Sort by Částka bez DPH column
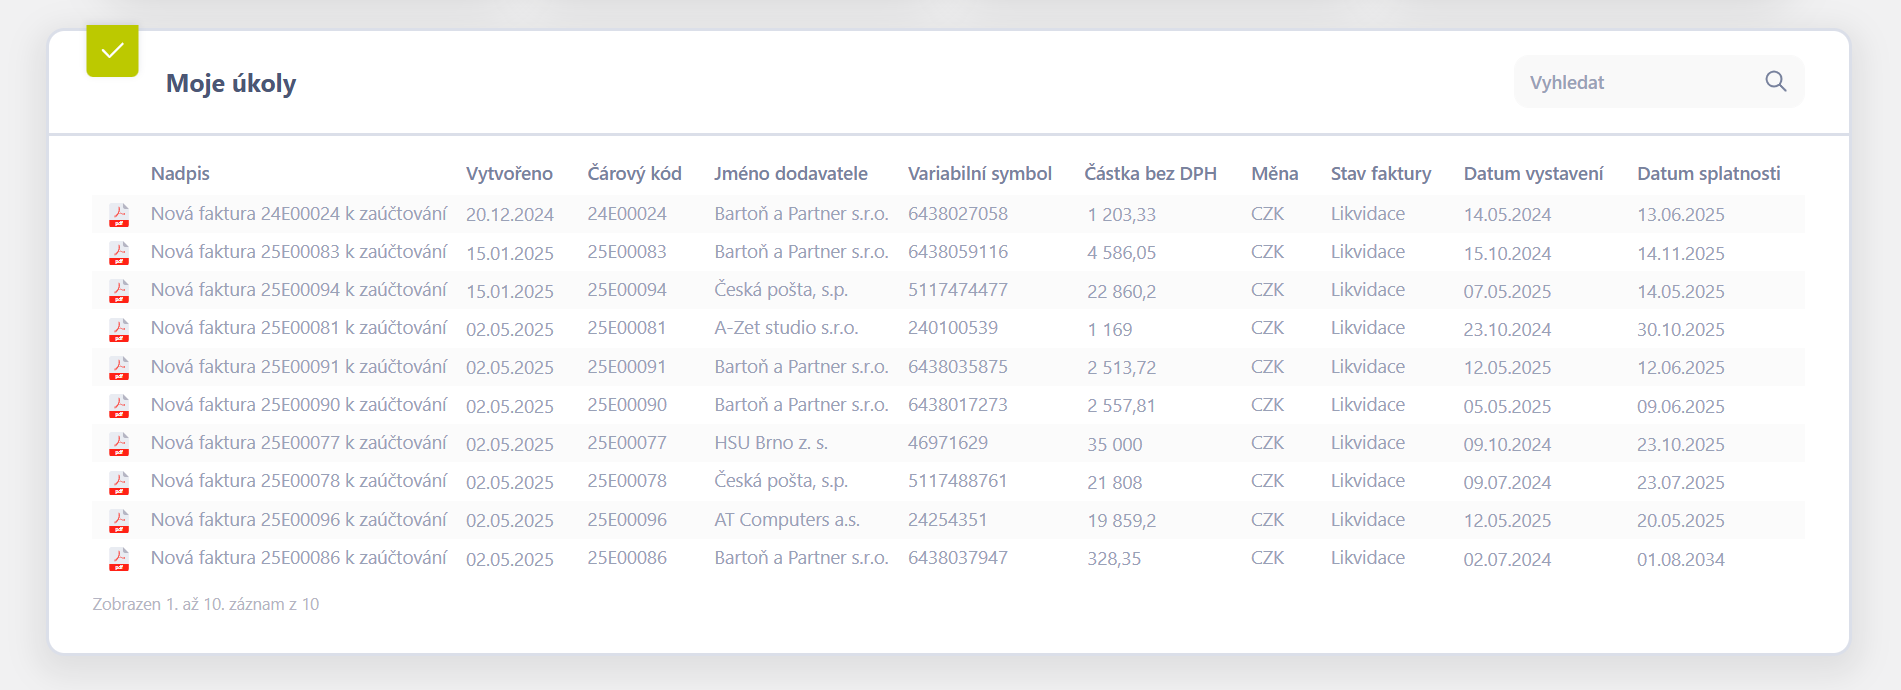The width and height of the screenshot is (1901, 690). pyautogui.click(x=1150, y=174)
